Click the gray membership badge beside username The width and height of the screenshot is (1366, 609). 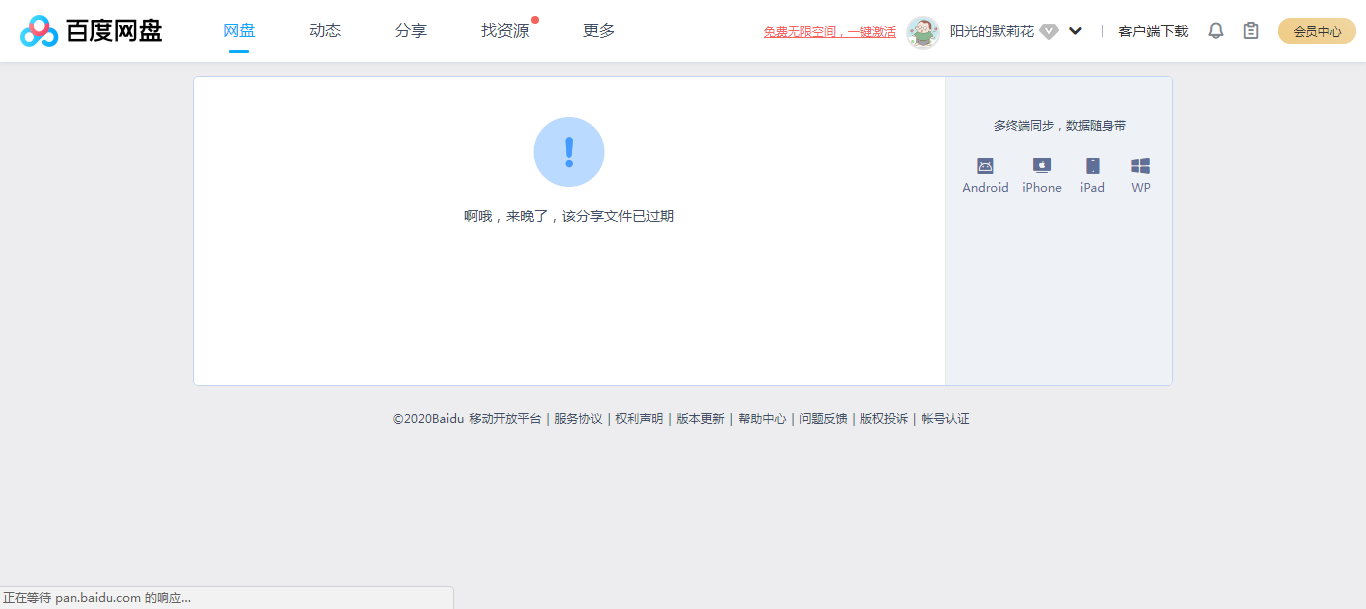click(x=1049, y=31)
